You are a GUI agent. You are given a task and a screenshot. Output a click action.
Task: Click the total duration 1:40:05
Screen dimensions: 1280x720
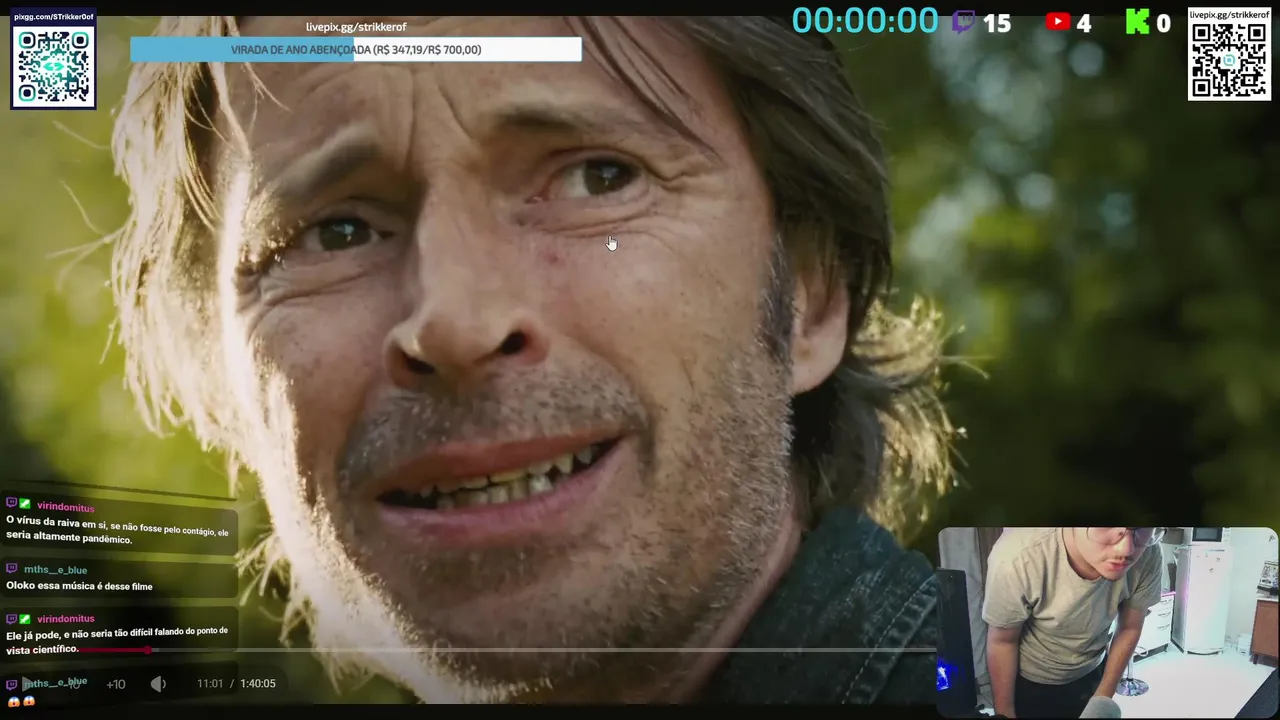point(258,684)
